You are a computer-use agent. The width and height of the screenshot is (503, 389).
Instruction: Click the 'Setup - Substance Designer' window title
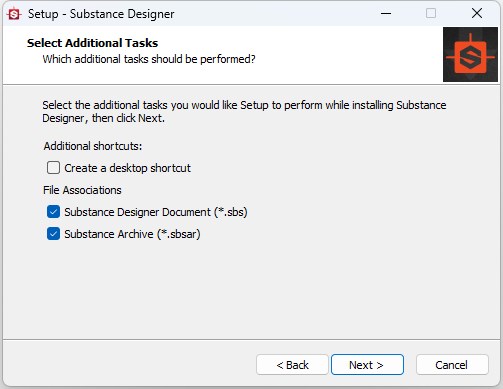coord(101,14)
